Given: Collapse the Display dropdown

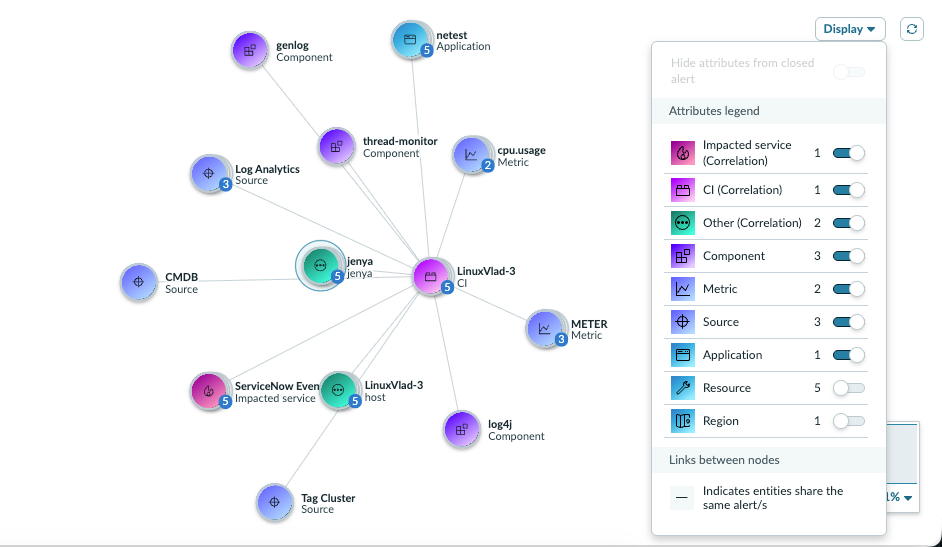Looking at the screenshot, I should click(849, 29).
